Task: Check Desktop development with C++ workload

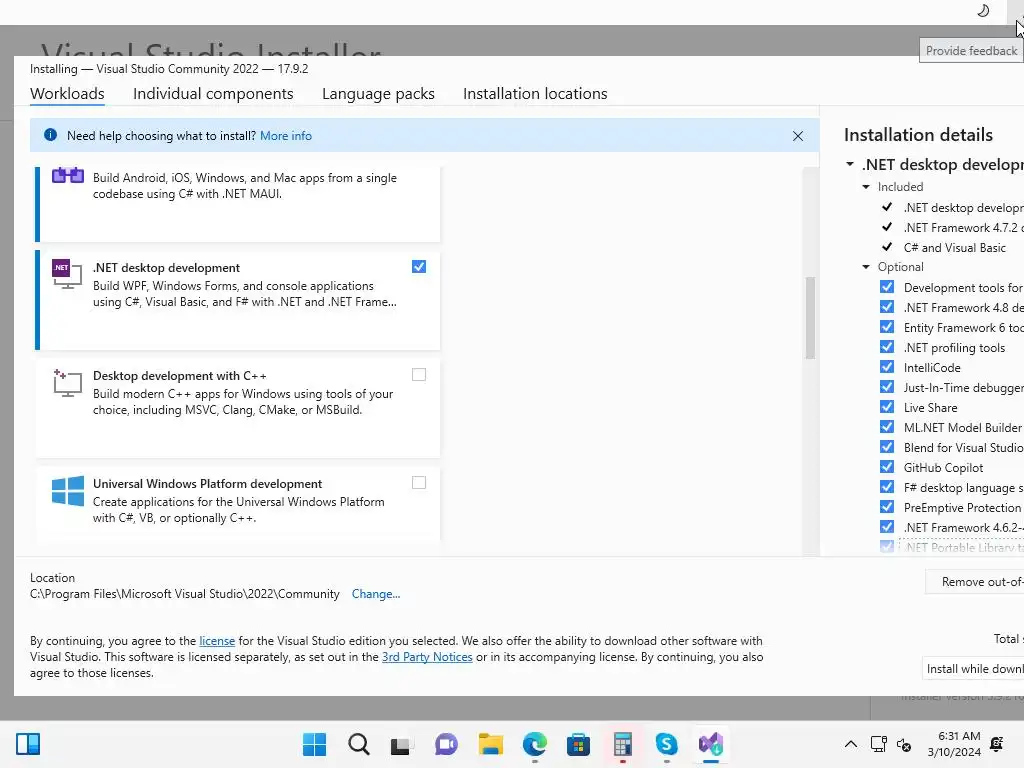Action: coord(419,374)
